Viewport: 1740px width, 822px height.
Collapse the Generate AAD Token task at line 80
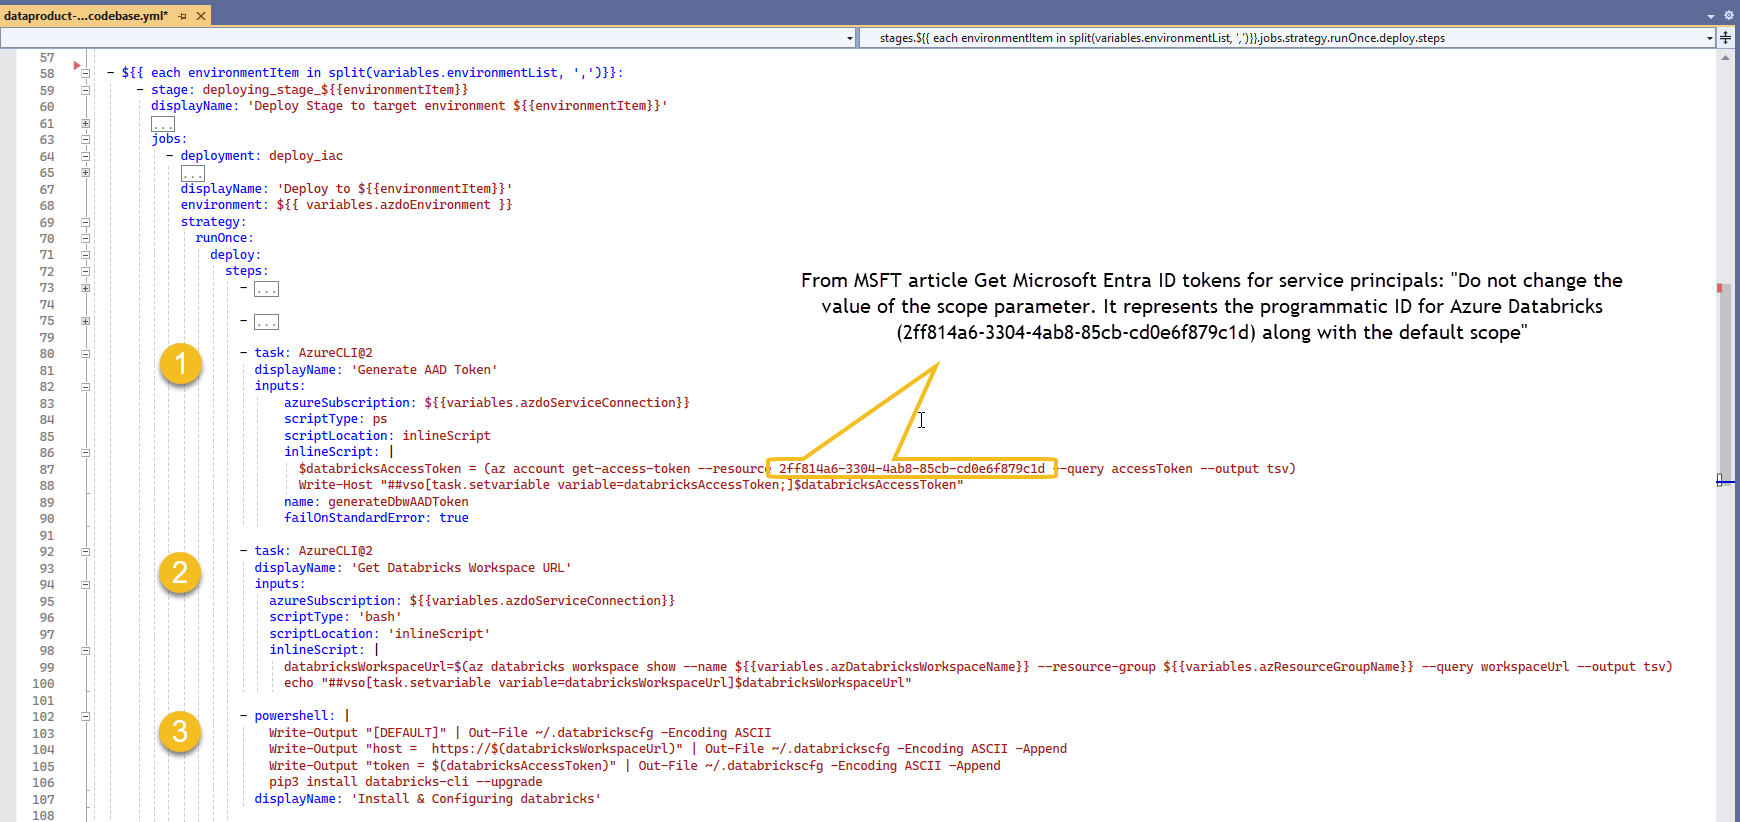(85, 354)
